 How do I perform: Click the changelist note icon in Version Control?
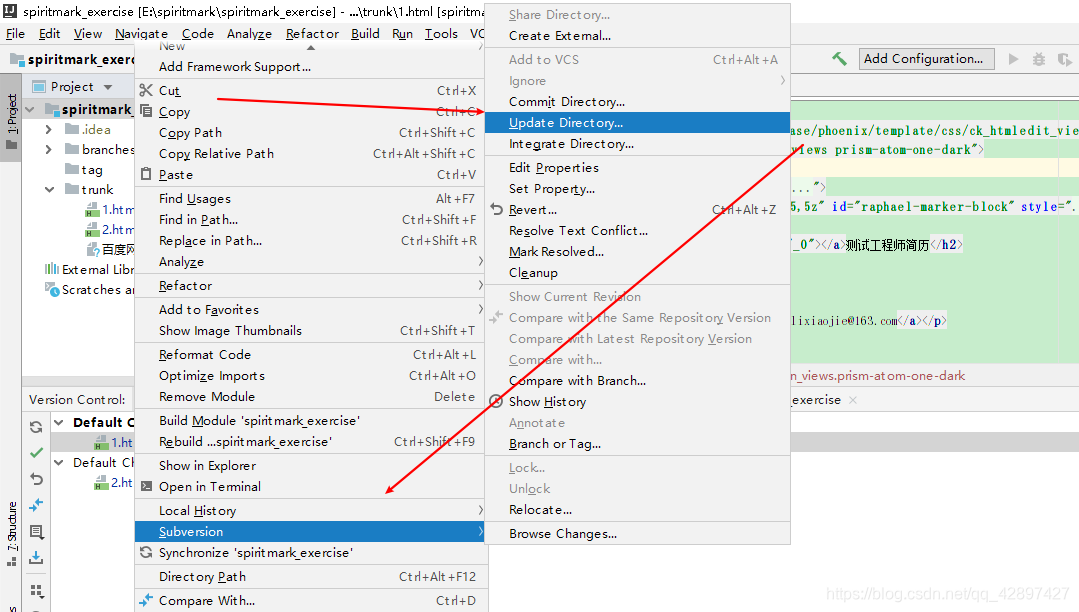tap(36, 531)
